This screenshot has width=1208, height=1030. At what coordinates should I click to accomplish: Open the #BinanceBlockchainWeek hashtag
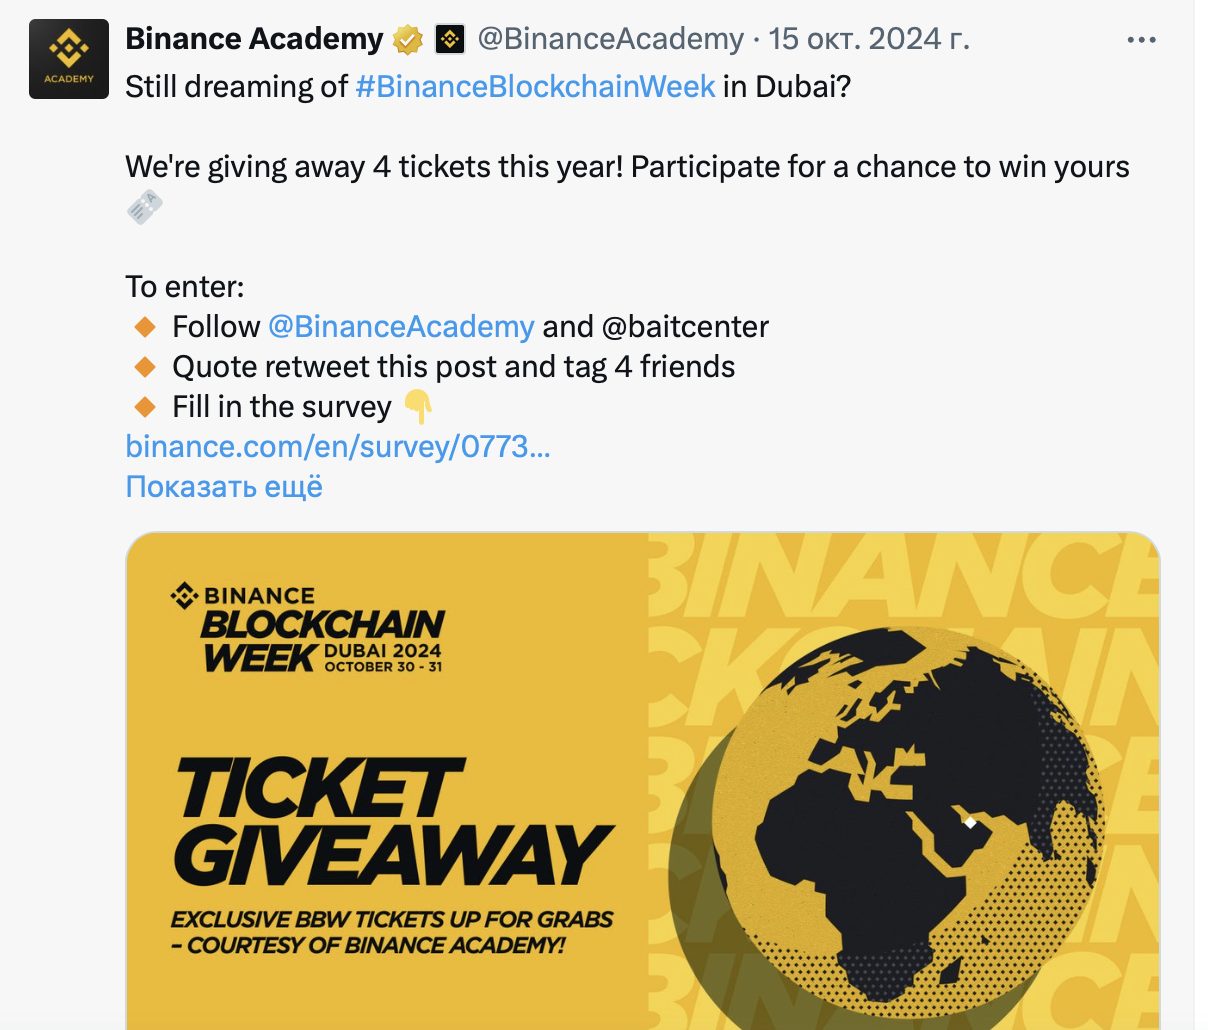coord(535,86)
